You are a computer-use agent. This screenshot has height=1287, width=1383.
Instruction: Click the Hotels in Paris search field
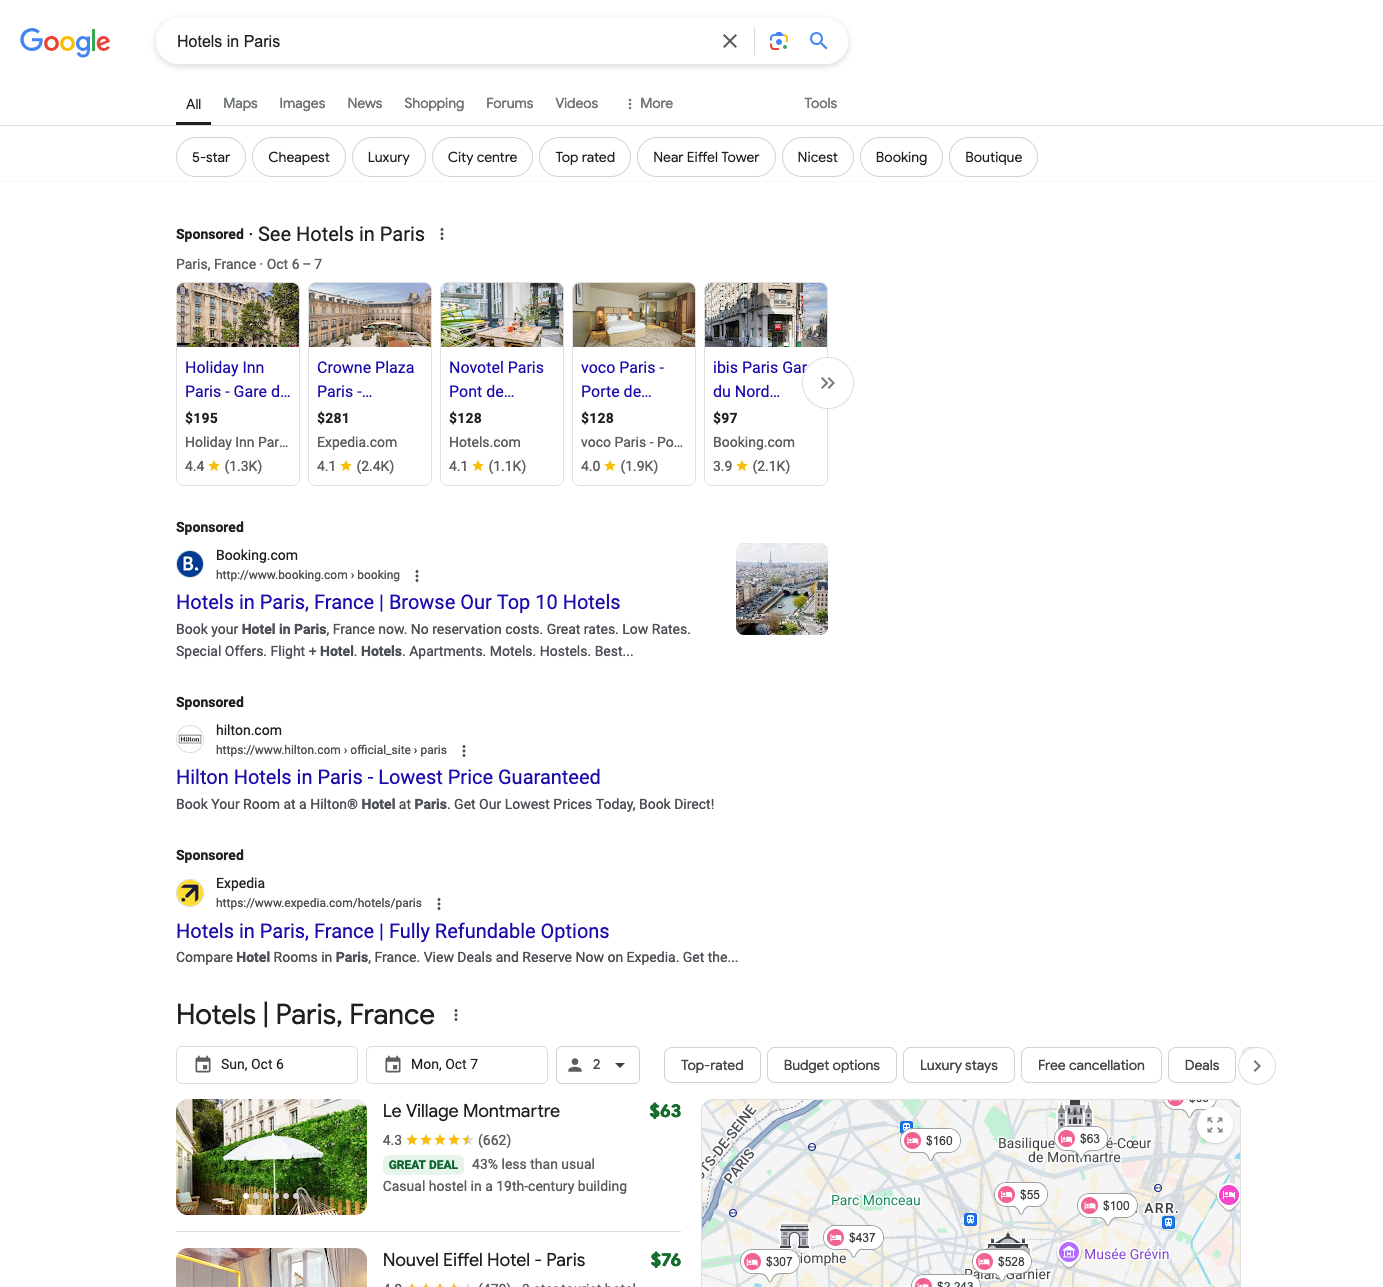point(440,41)
